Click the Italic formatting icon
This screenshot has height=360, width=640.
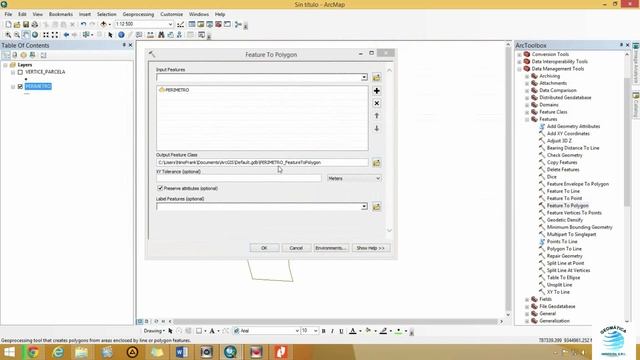(332, 331)
